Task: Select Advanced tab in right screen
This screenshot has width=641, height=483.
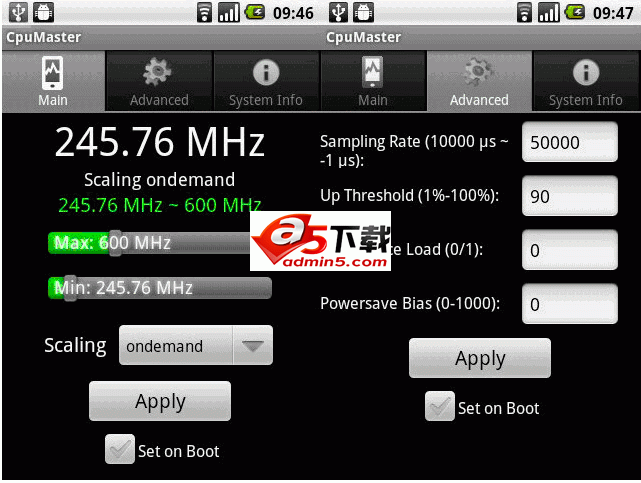Action: [479, 81]
